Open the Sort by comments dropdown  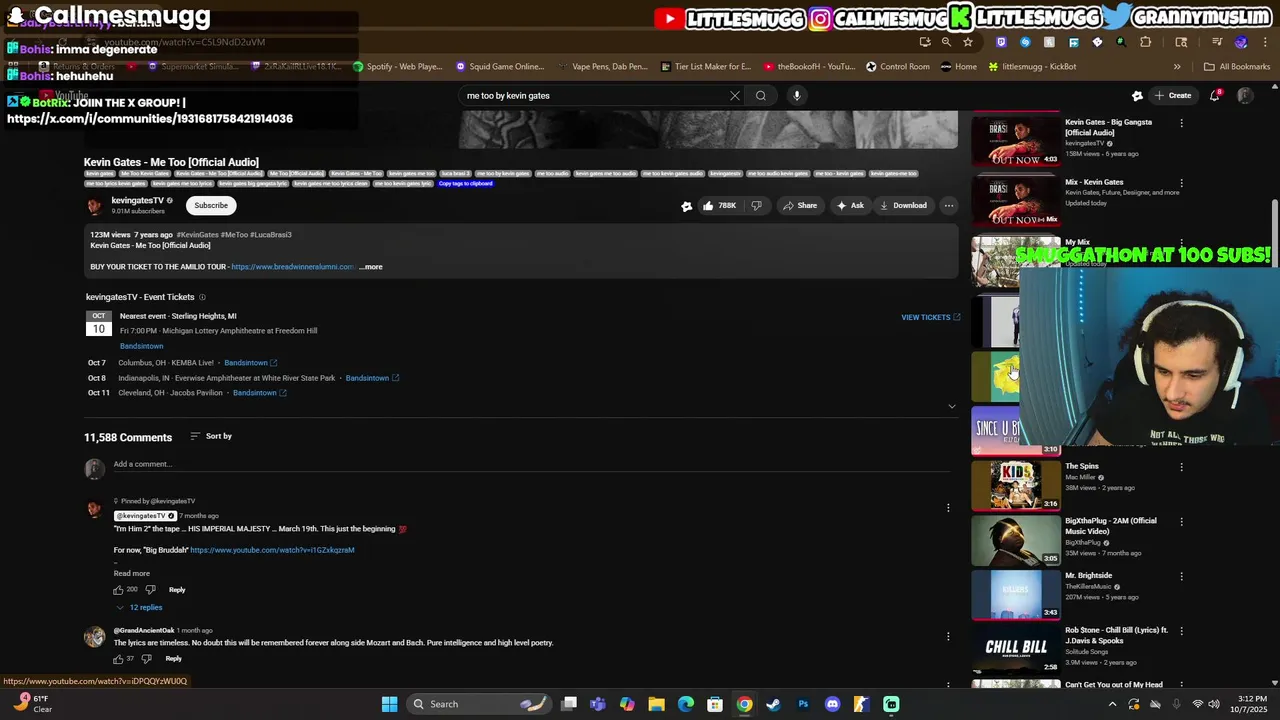point(210,436)
